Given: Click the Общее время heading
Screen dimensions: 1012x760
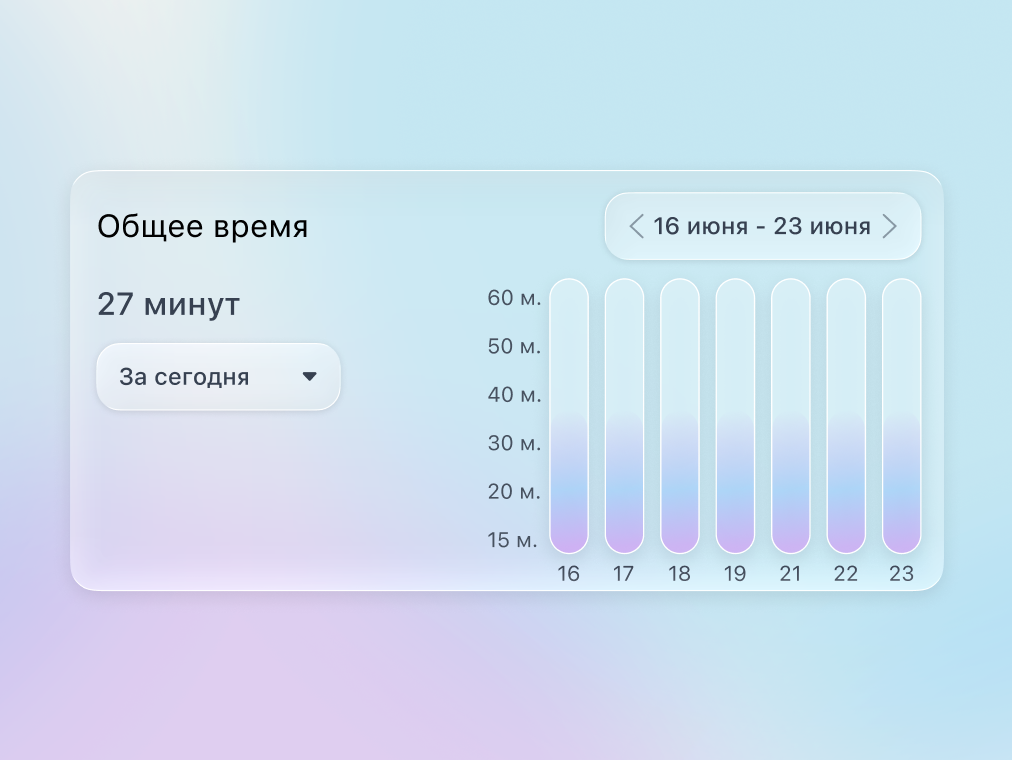Looking at the screenshot, I should point(203,226).
